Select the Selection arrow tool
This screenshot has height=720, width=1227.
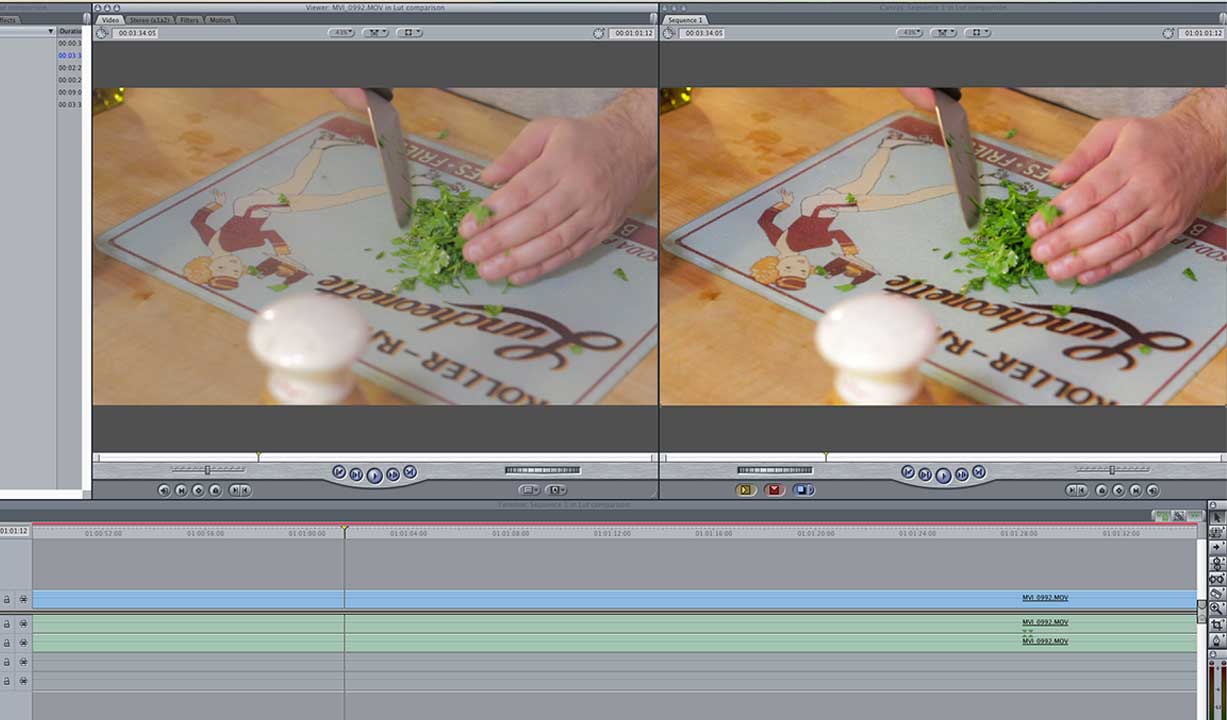coord(1216,516)
